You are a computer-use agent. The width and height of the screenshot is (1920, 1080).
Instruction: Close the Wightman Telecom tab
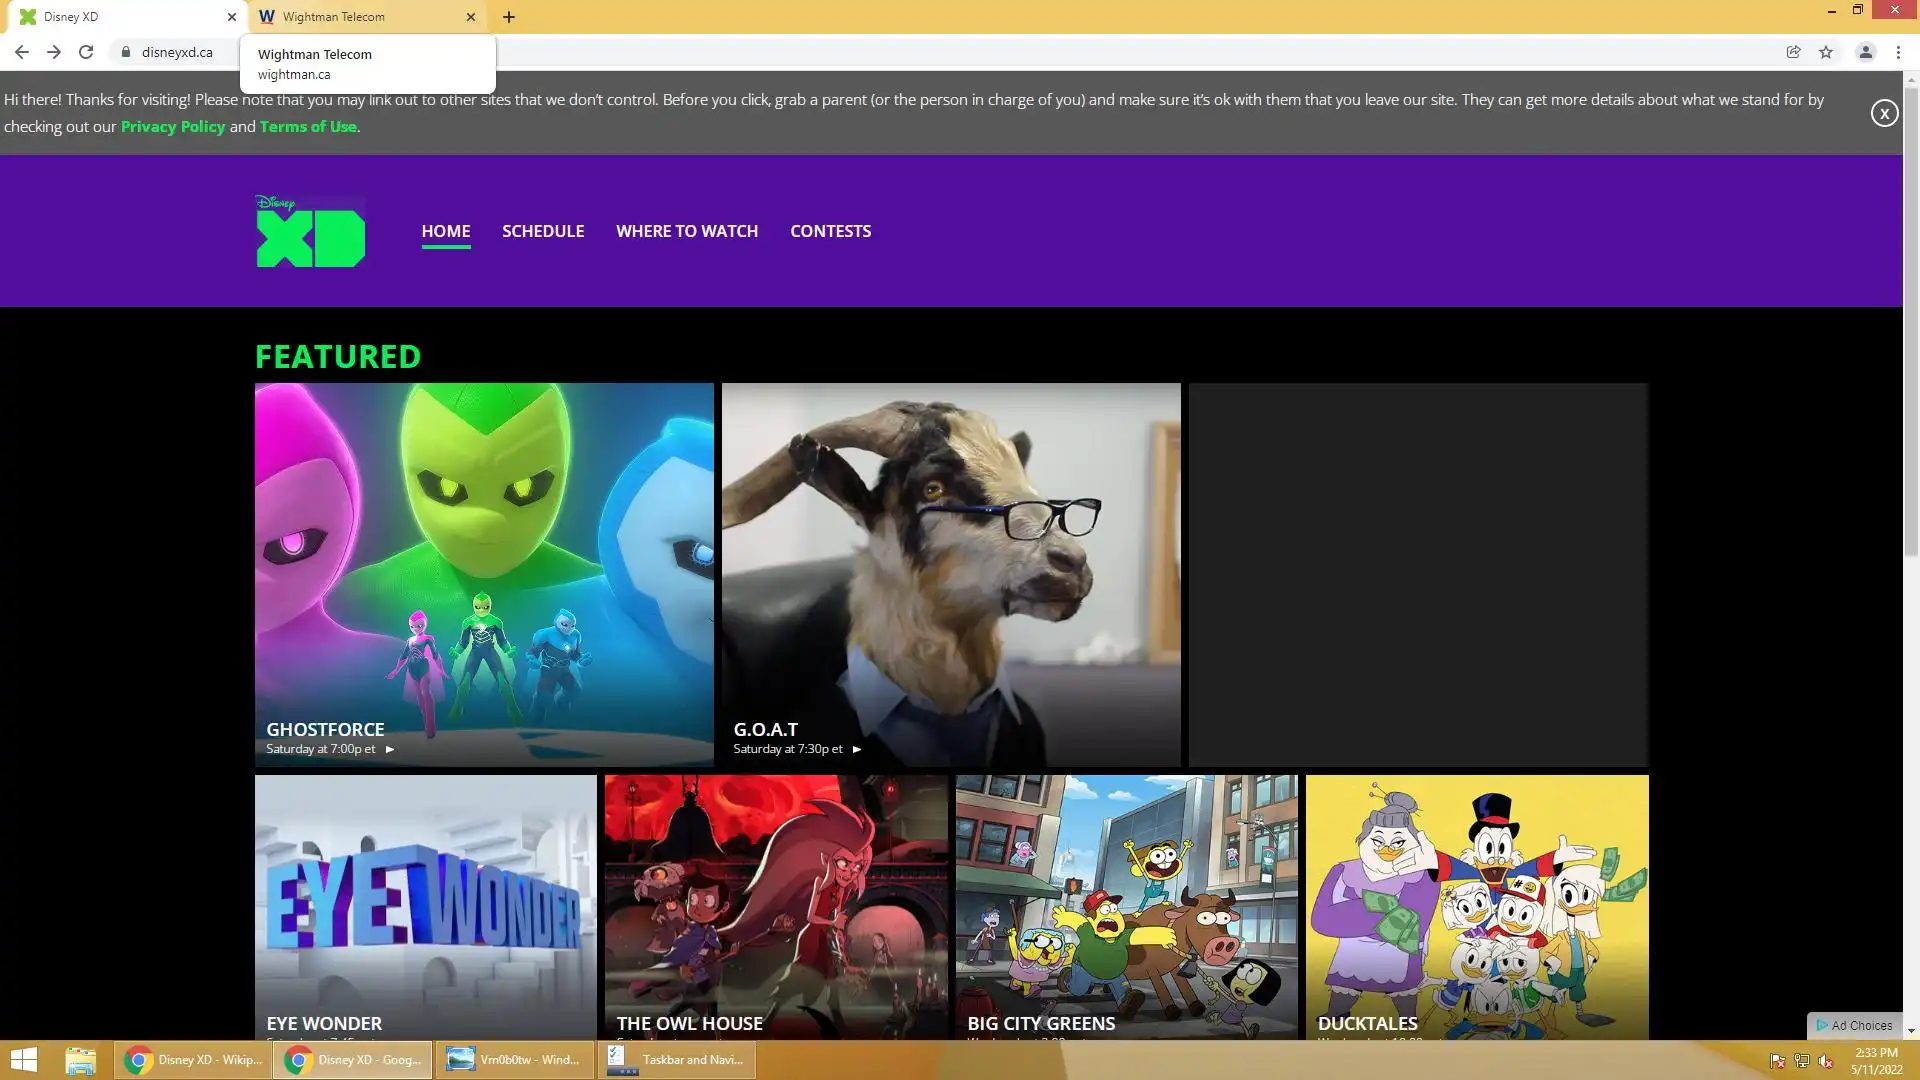click(x=471, y=17)
